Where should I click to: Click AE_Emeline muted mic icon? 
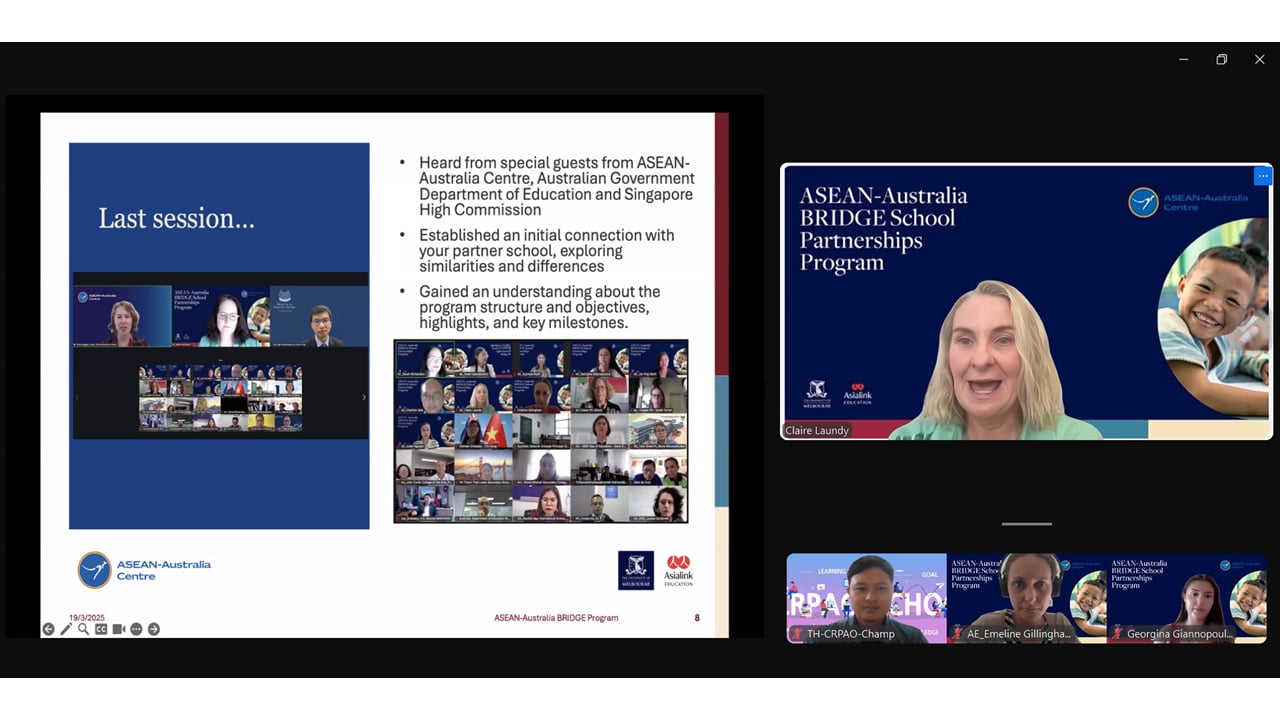click(957, 633)
